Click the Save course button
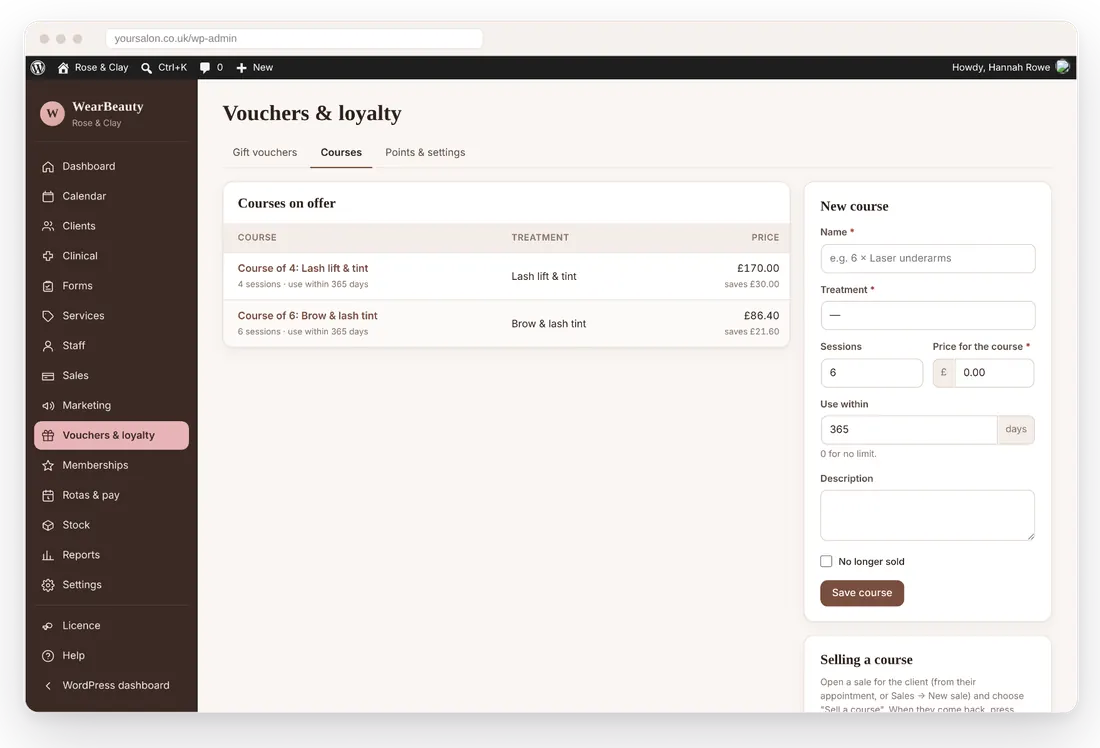Viewport: 1100px width, 748px height. 861,593
